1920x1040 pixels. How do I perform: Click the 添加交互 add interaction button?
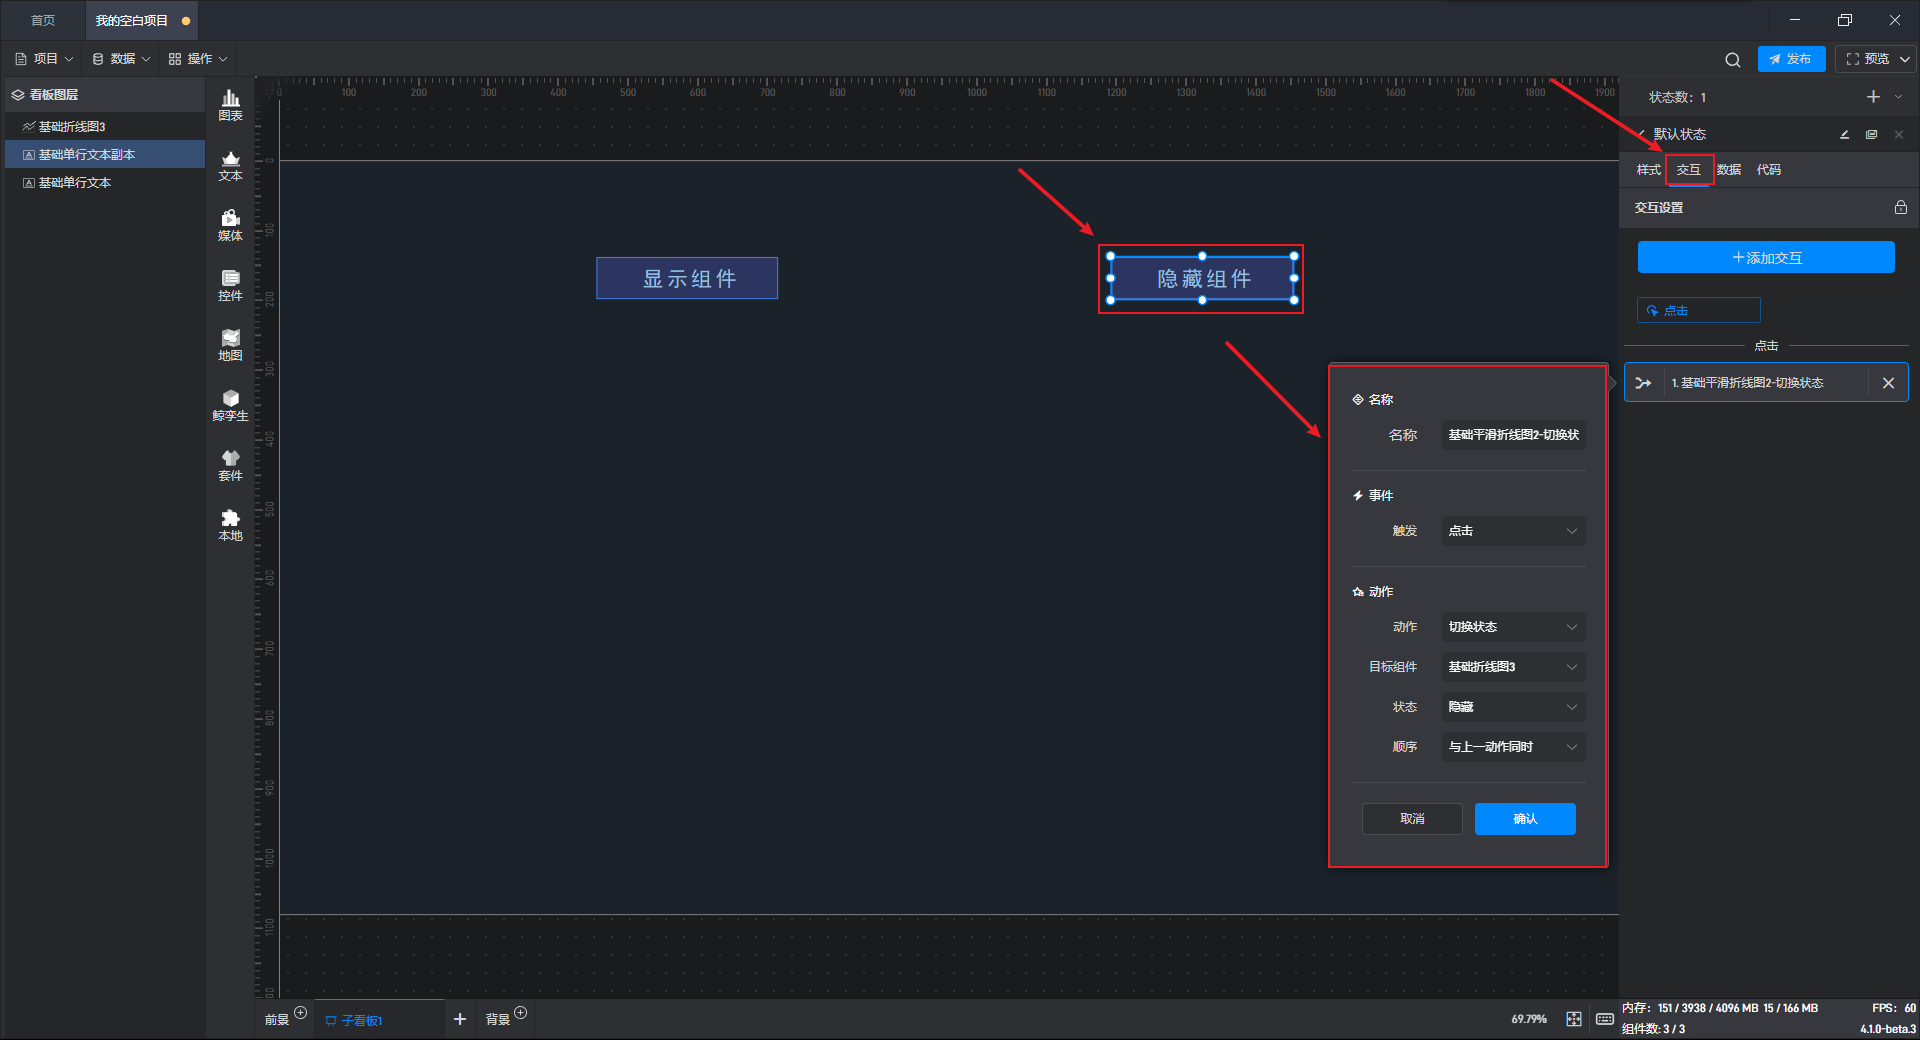pyautogui.click(x=1766, y=257)
